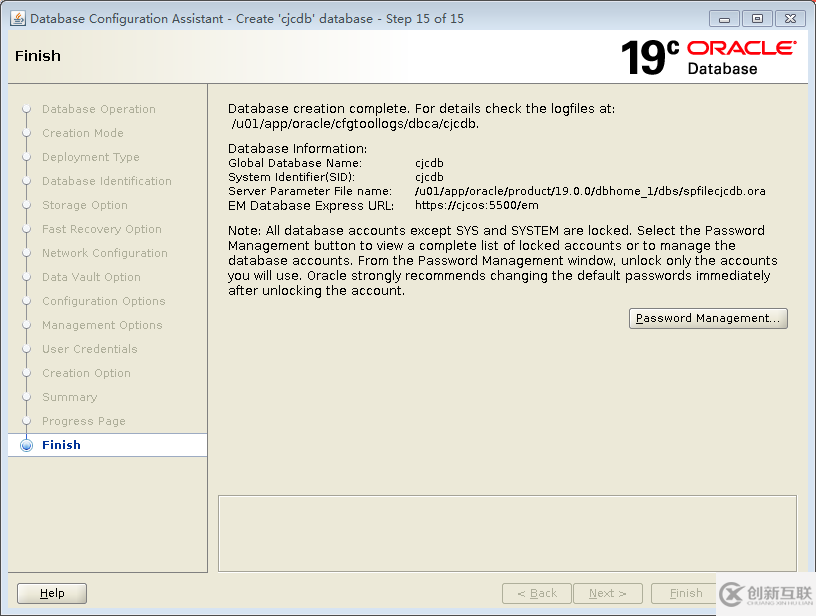Click the 'Server Parameter File name:' label

click(x=310, y=191)
